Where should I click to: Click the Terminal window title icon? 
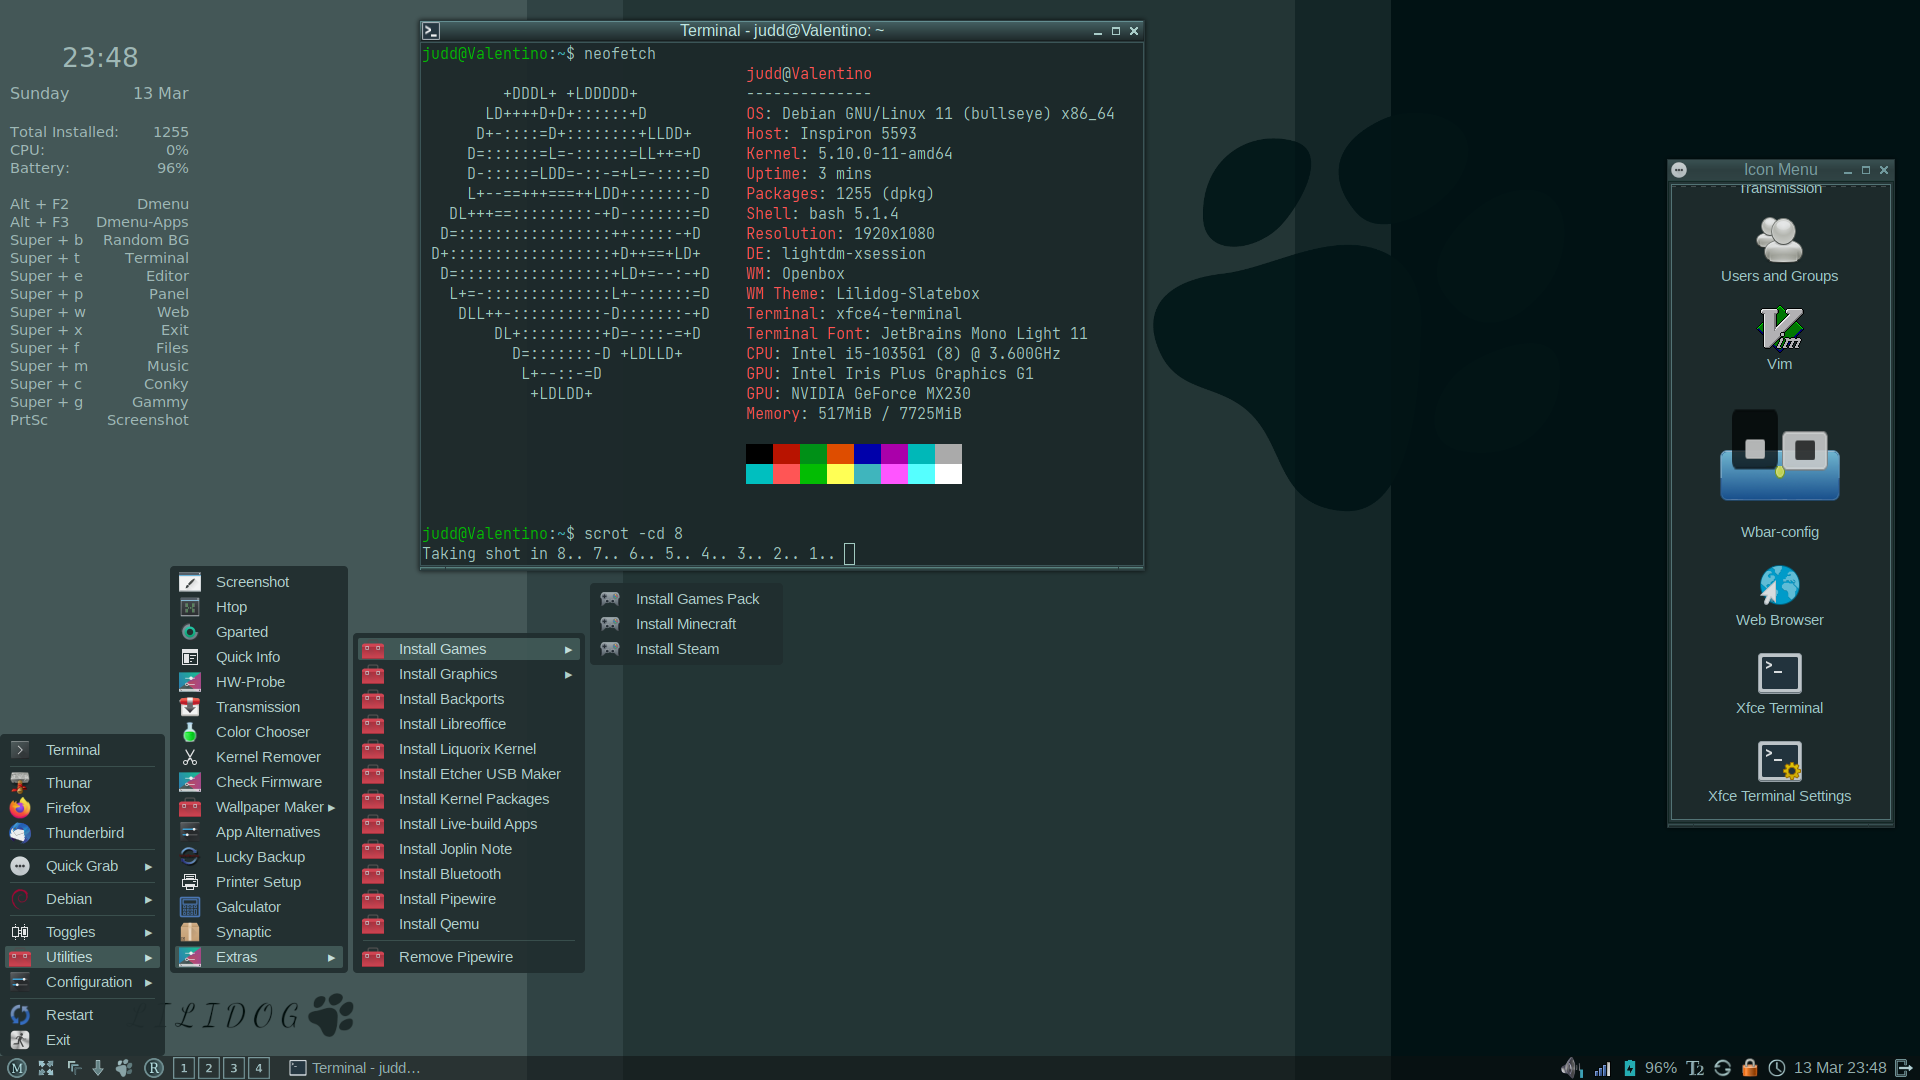click(431, 31)
